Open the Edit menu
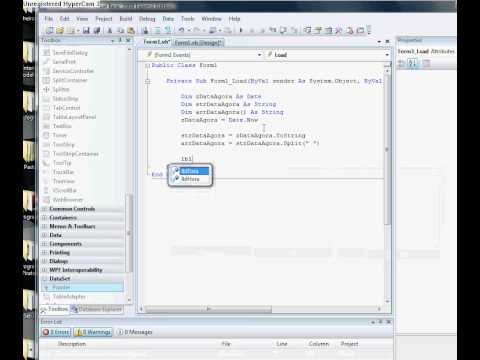Image resolution: width=480 pixels, height=360 pixels. click(64, 19)
